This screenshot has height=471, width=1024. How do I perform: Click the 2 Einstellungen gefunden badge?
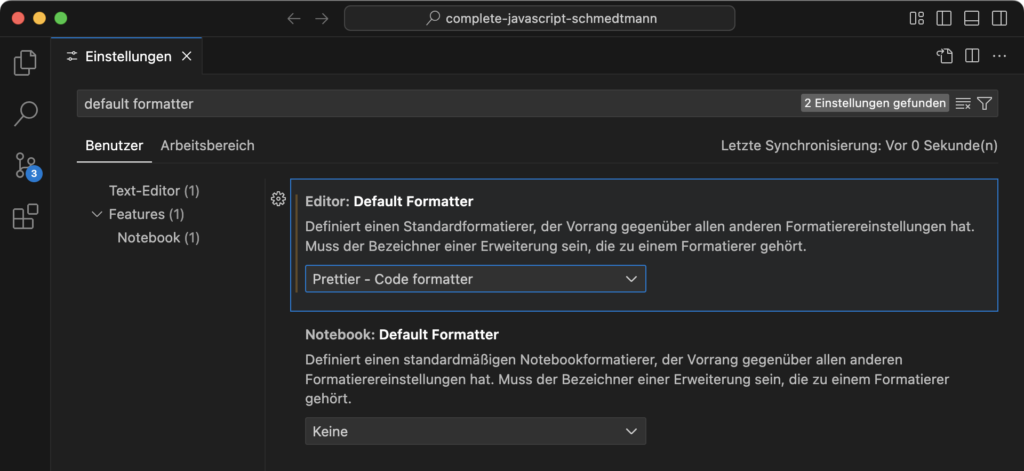coord(875,103)
